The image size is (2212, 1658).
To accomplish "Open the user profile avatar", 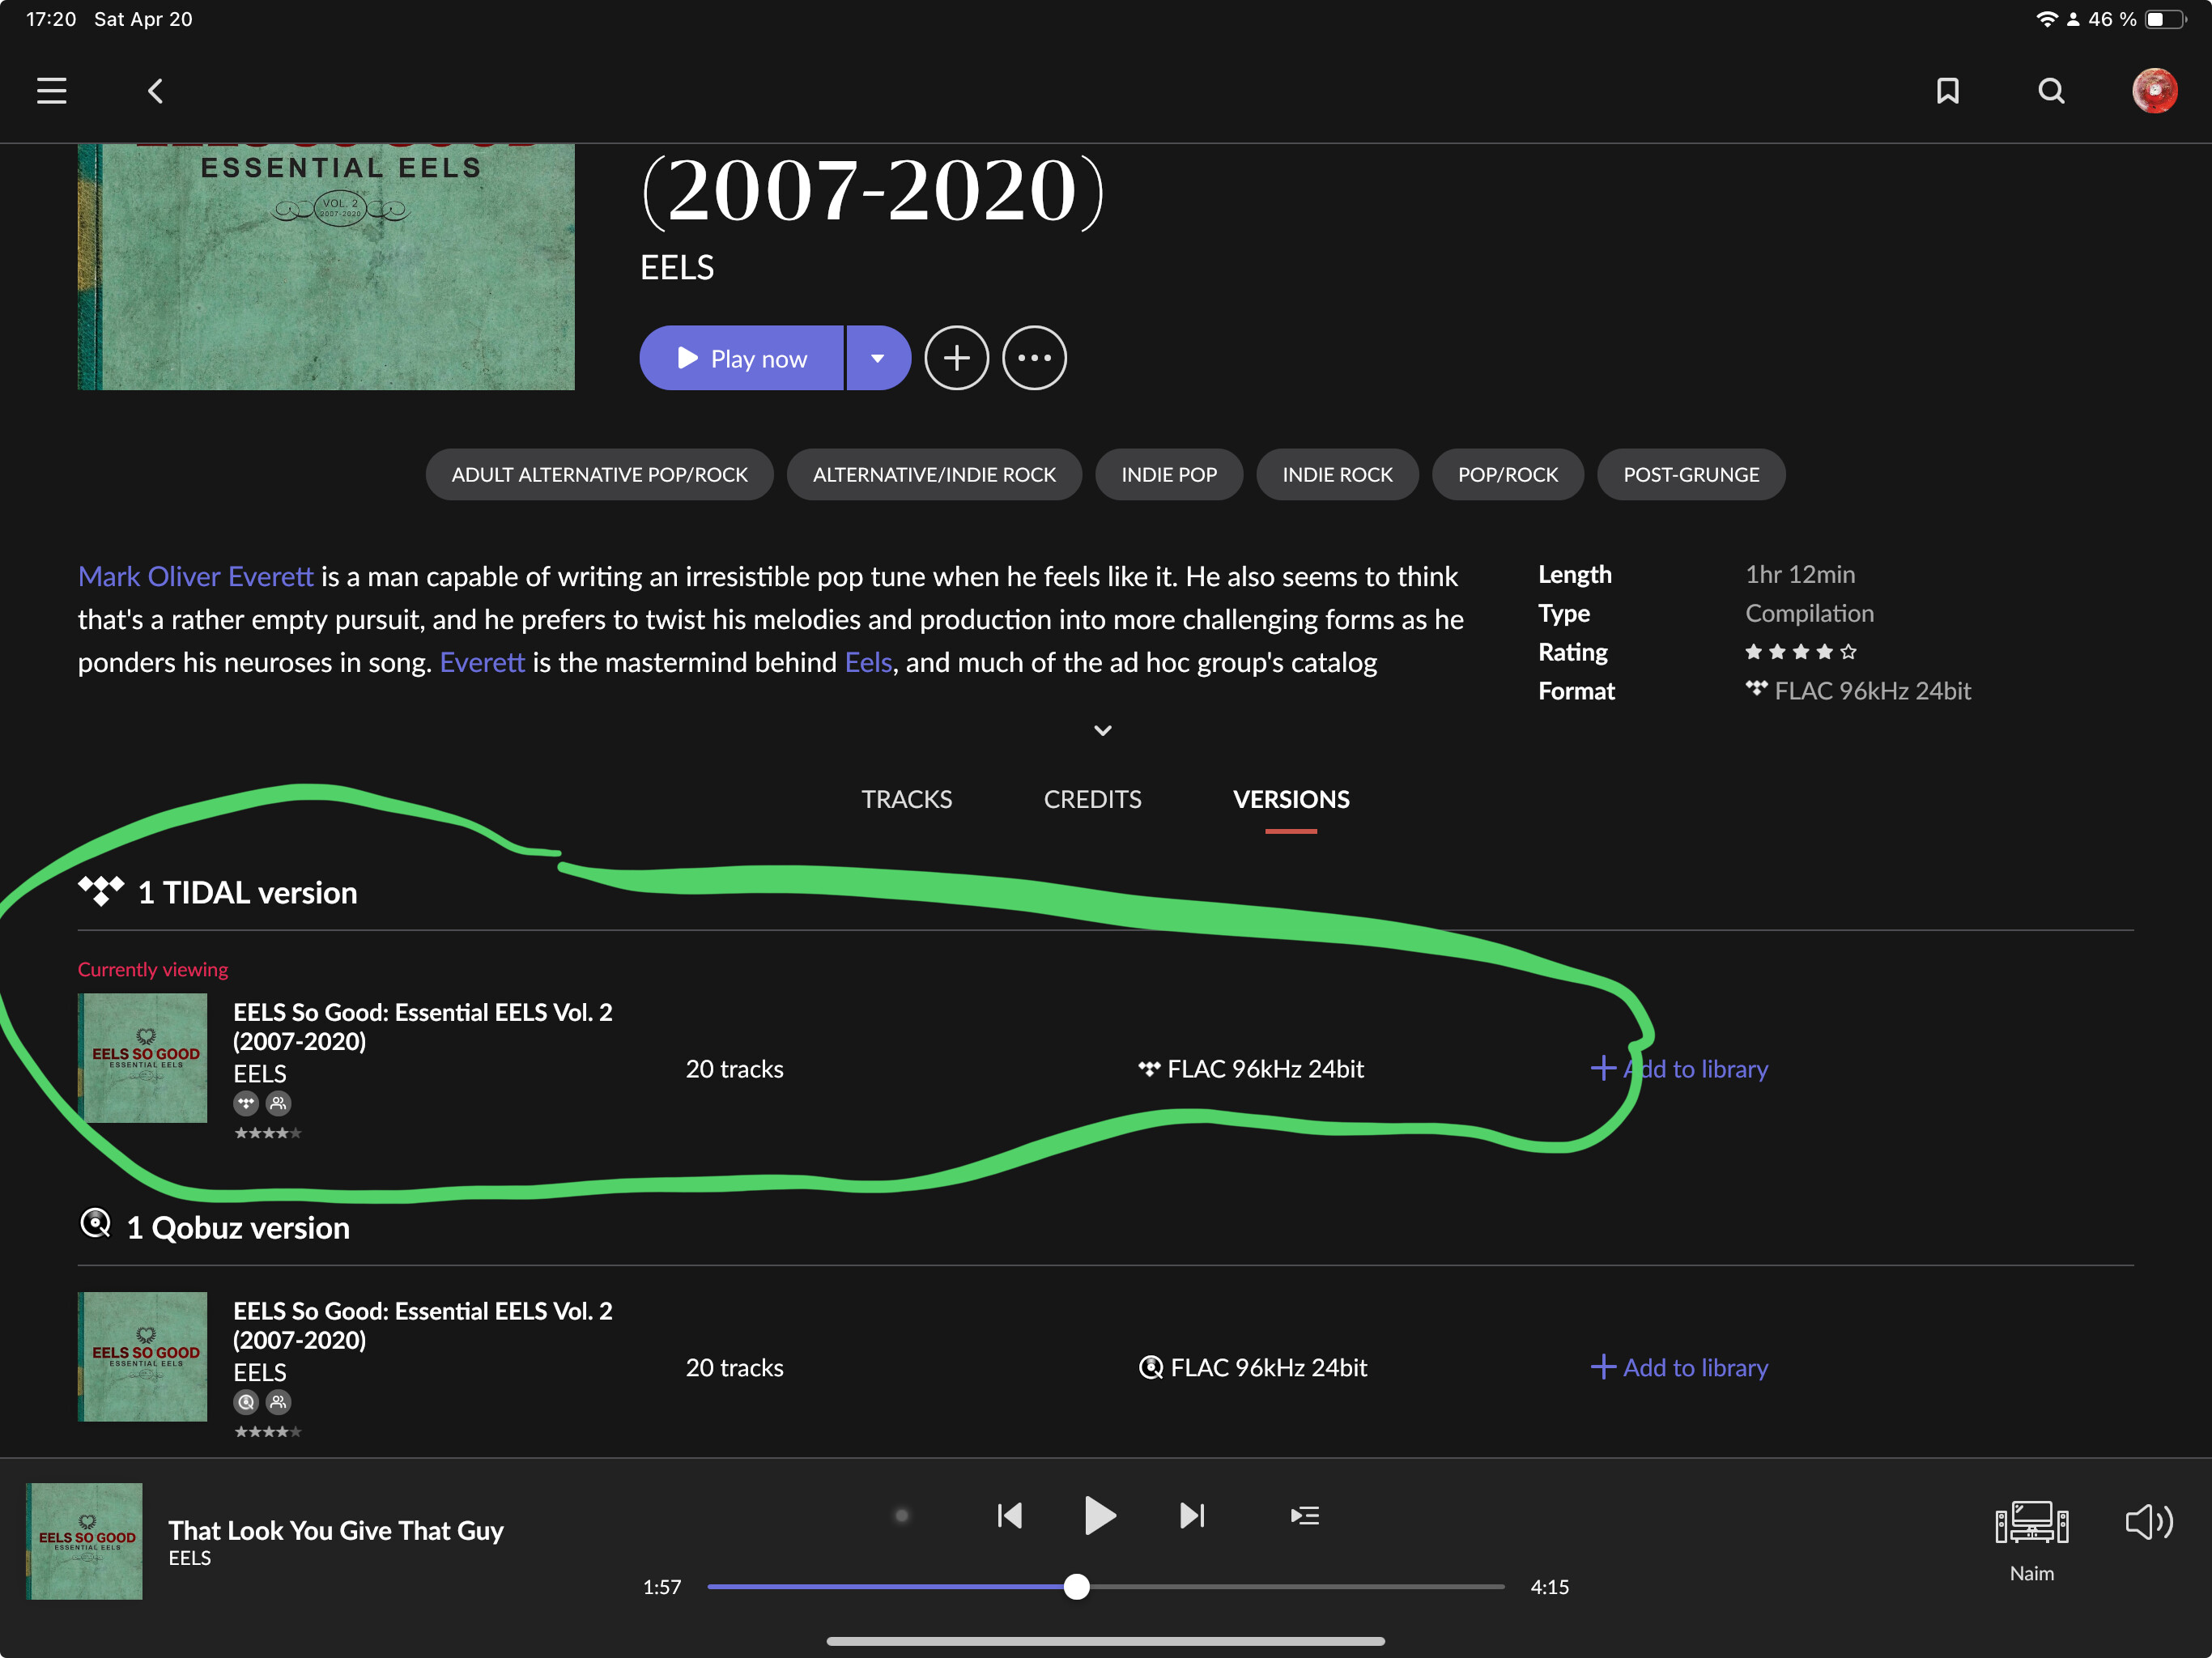I will click(x=2154, y=91).
